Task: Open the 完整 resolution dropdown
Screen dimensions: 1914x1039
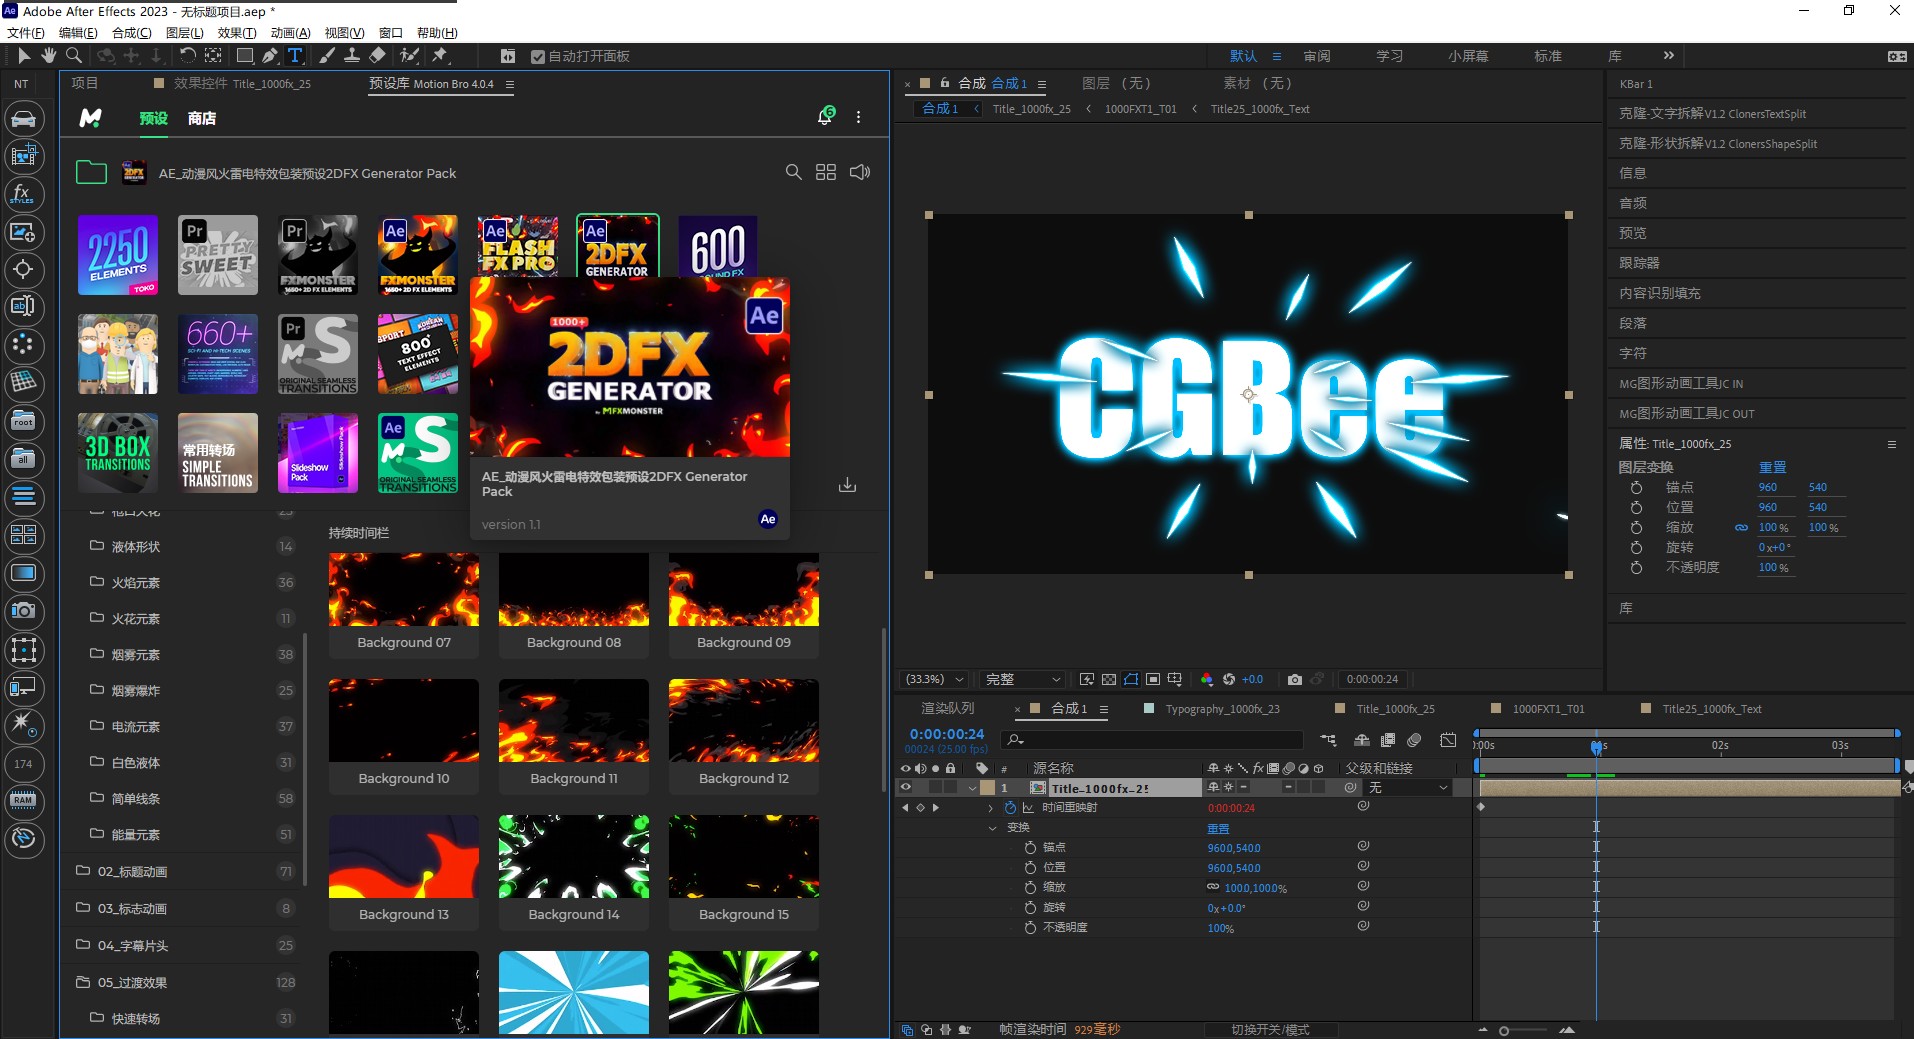Action: (x=1020, y=679)
